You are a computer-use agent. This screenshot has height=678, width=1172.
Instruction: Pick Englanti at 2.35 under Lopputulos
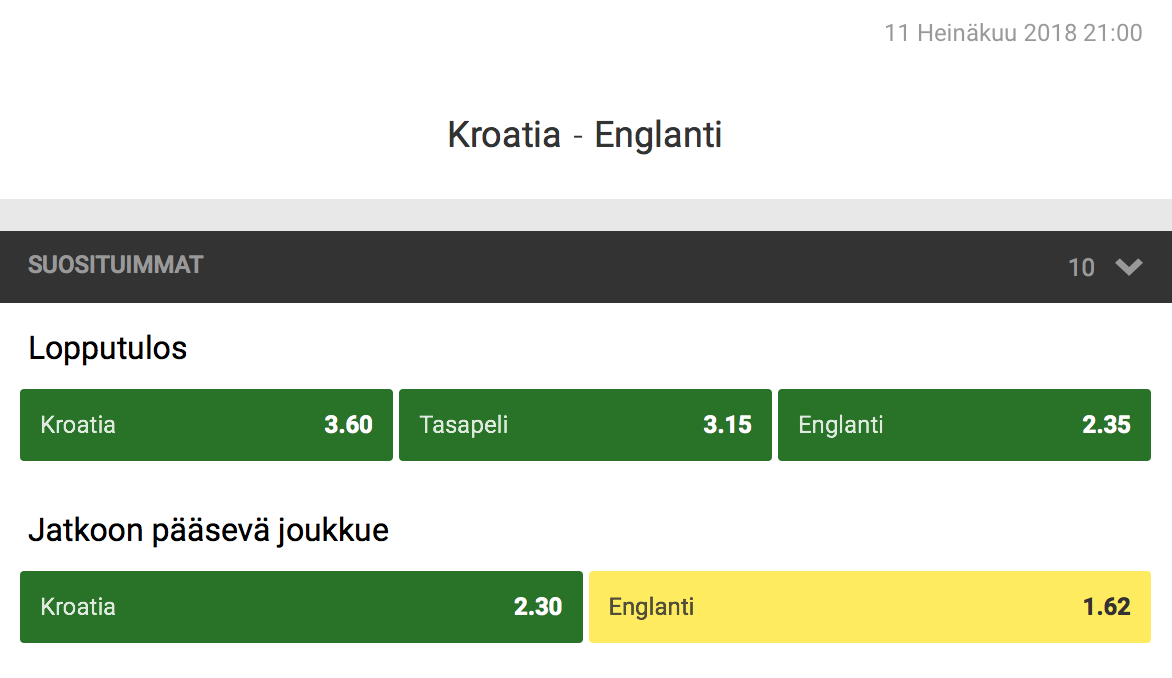pyautogui.click(x=964, y=425)
